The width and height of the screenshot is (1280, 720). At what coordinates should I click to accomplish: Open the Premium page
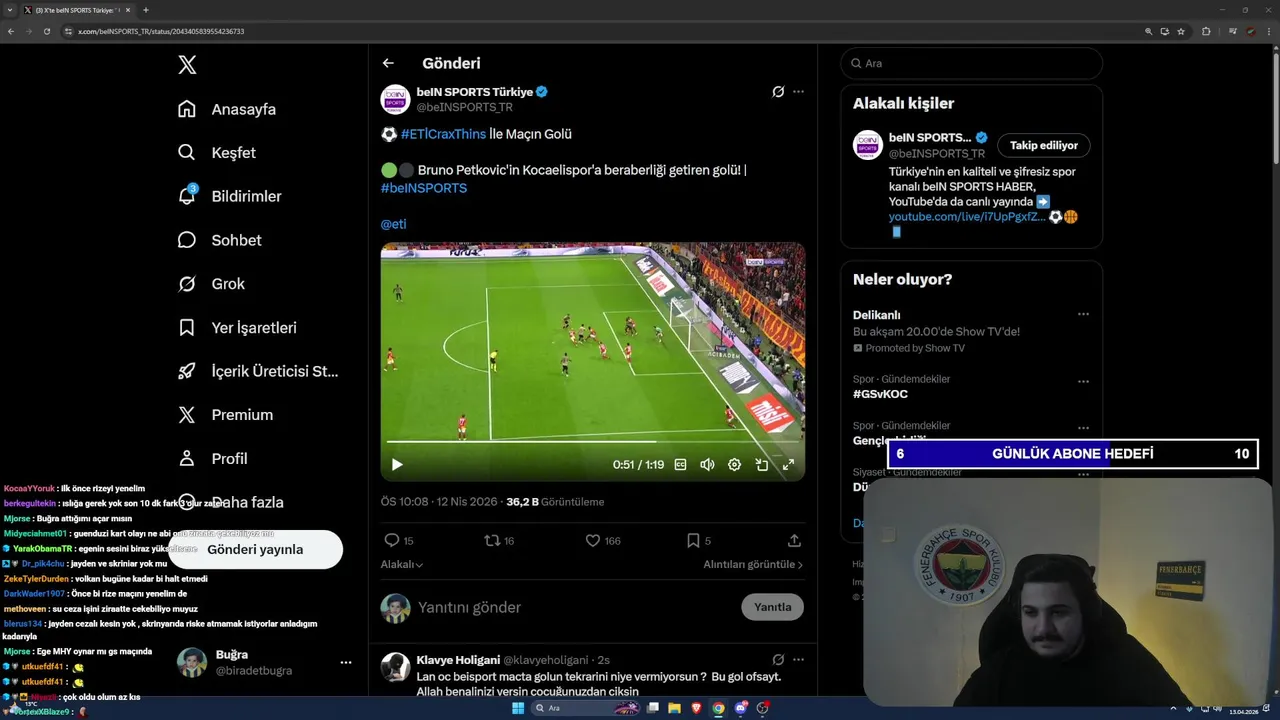click(225, 415)
